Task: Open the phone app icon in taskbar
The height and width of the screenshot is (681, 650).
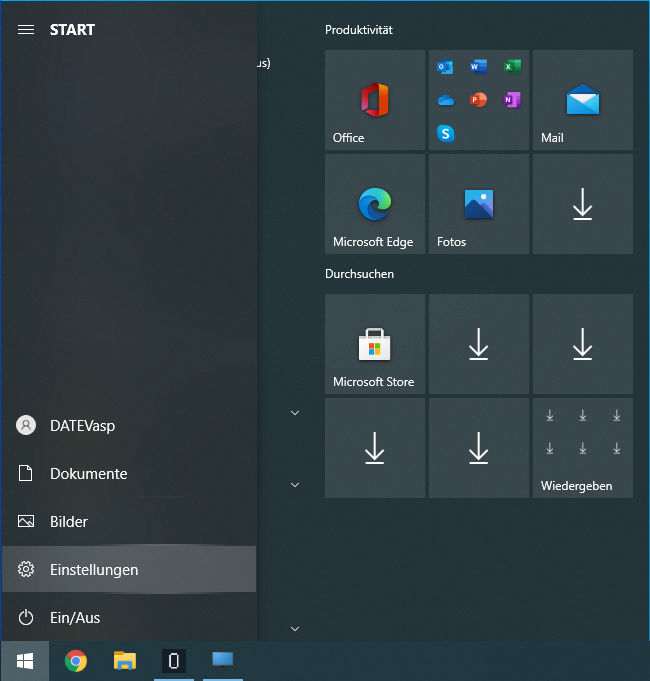Action: coord(174,661)
